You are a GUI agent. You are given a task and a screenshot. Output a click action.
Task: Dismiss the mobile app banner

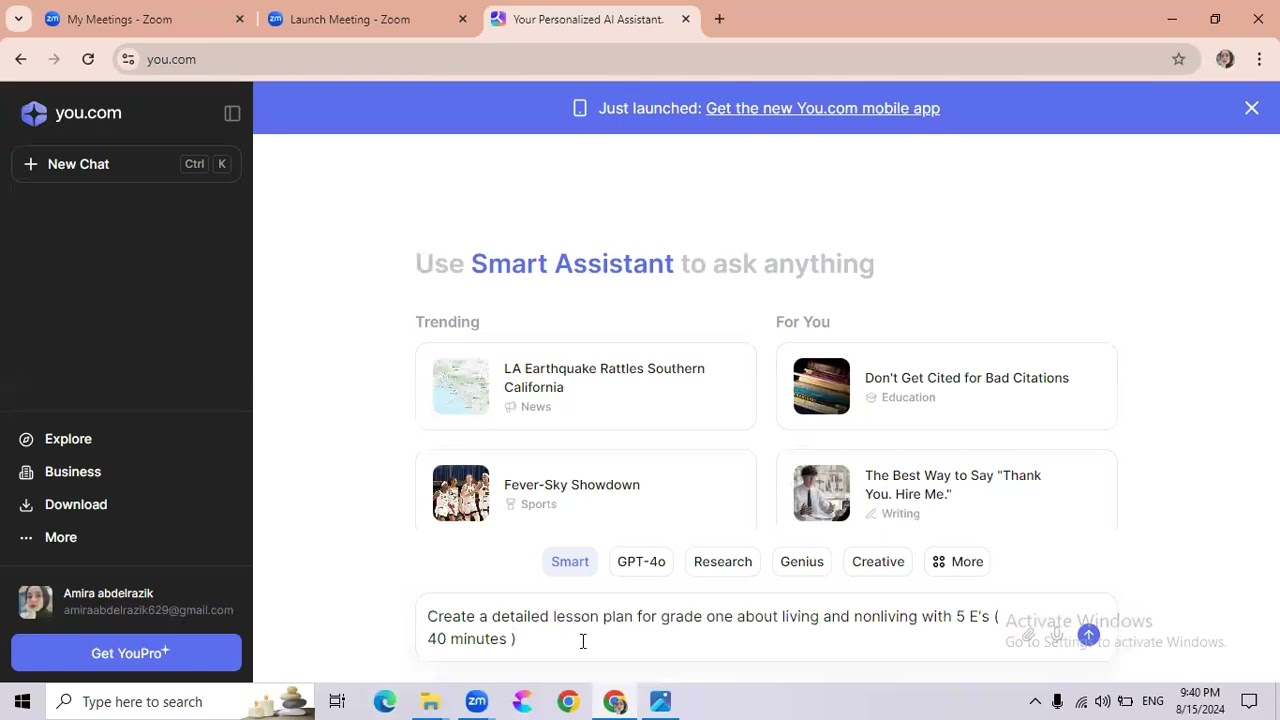pyautogui.click(x=1252, y=108)
